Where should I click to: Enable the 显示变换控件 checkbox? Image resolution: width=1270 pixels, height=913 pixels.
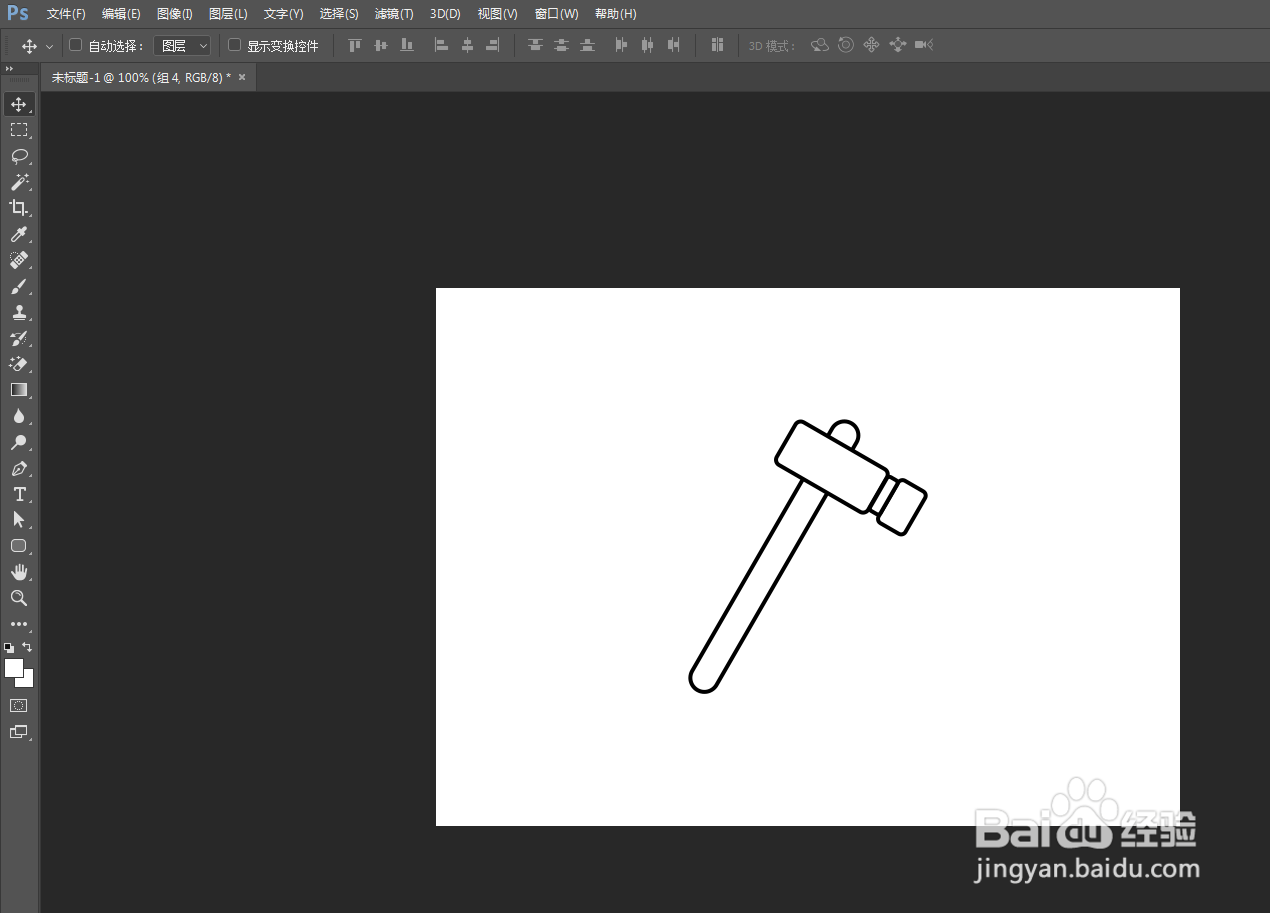tap(235, 45)
